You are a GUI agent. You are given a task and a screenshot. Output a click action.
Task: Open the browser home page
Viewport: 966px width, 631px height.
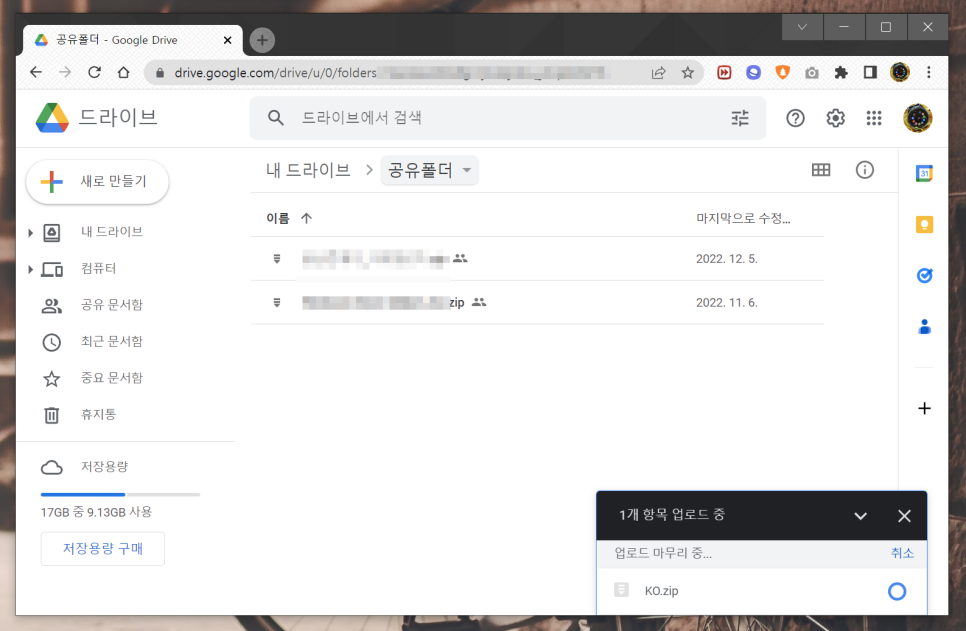tap(123, 72)
